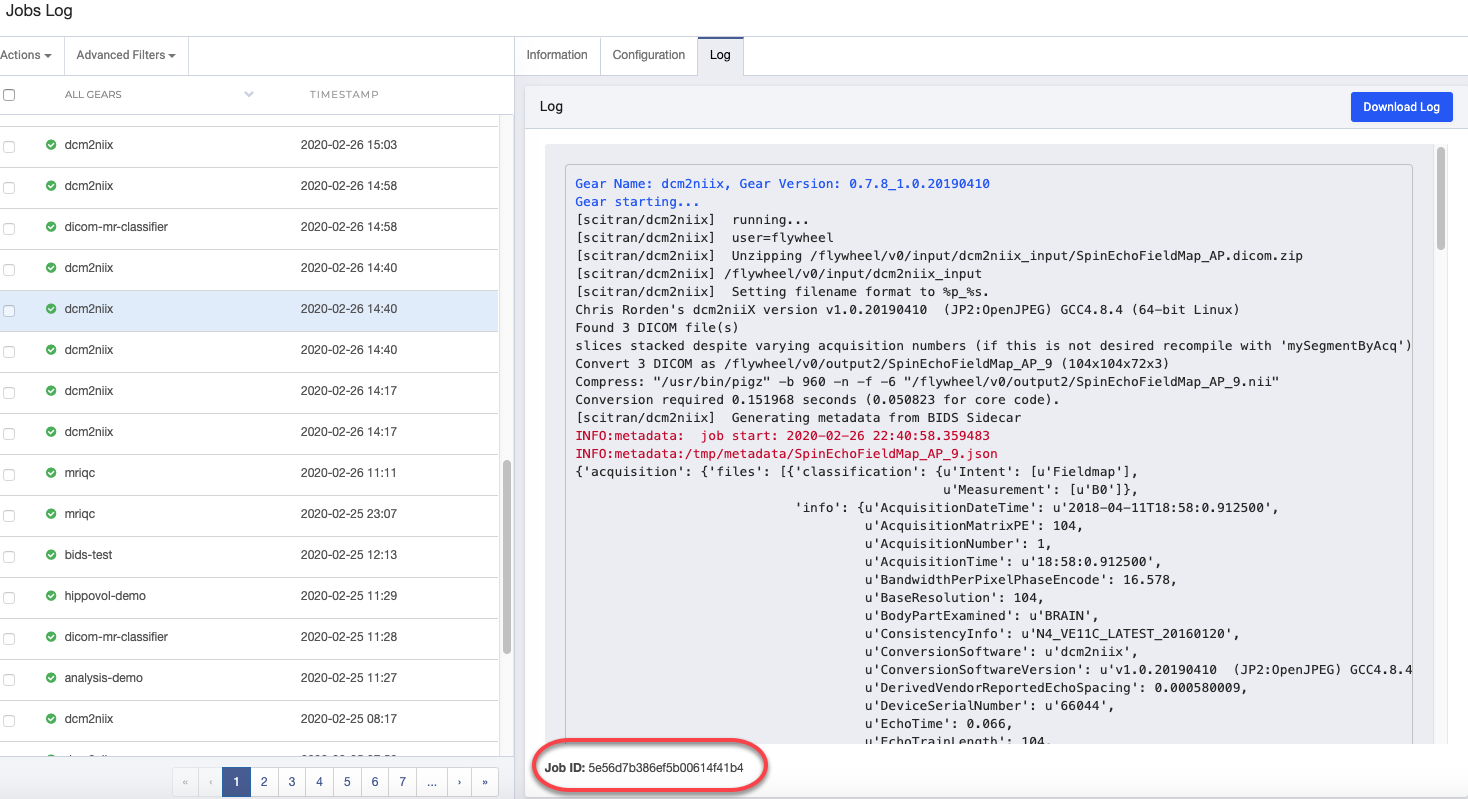
Task: Click the Download Log button
Action: 1401,107
